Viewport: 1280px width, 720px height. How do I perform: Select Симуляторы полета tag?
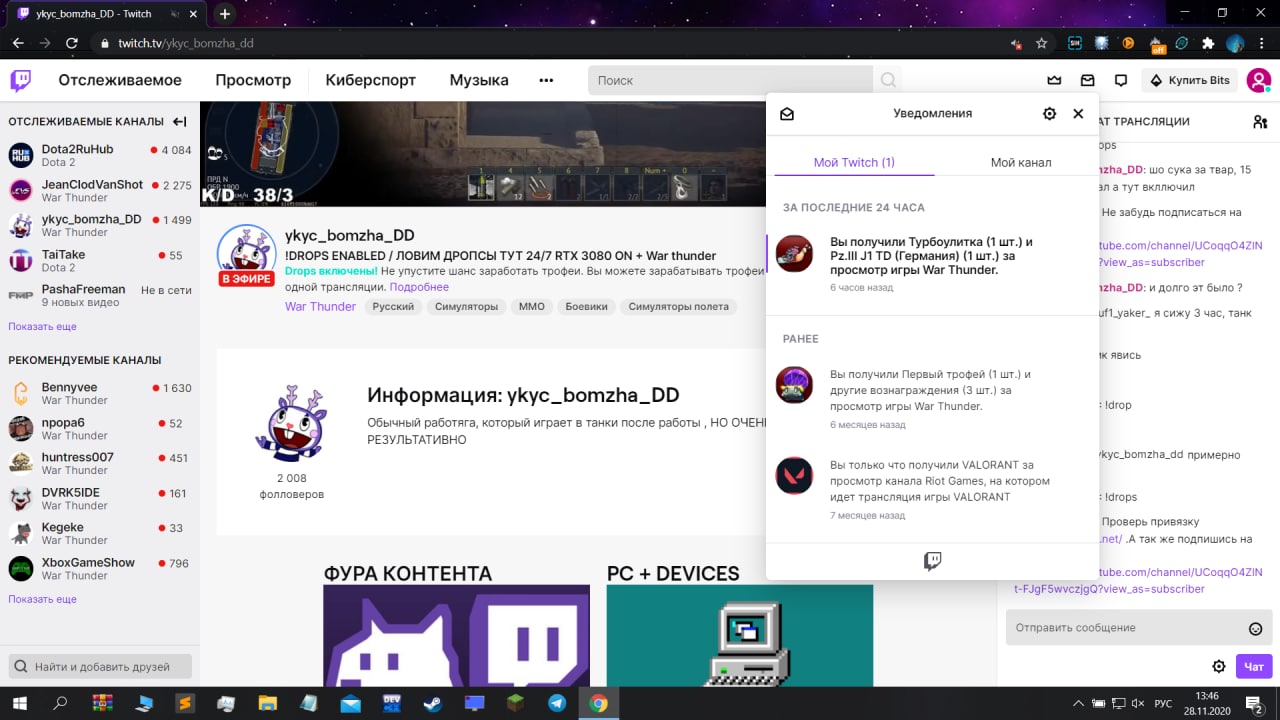coord(679,307)
